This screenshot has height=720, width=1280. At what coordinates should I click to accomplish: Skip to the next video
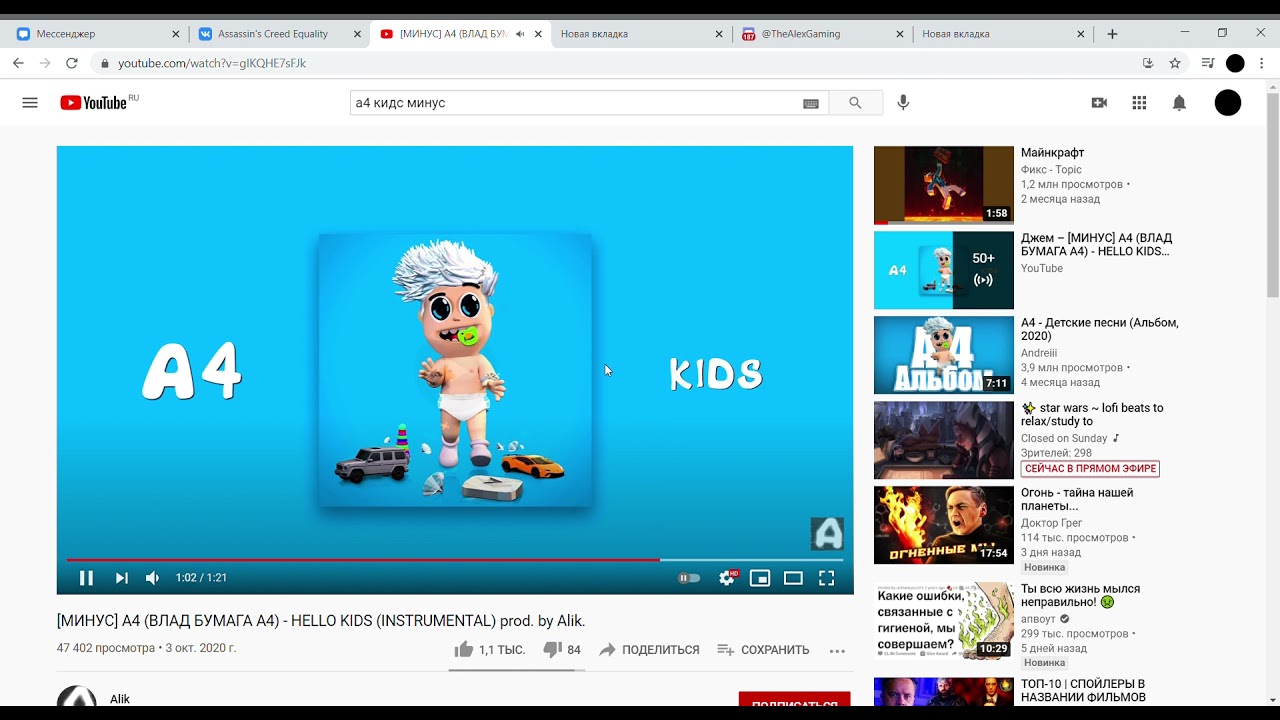click(121, 578)
